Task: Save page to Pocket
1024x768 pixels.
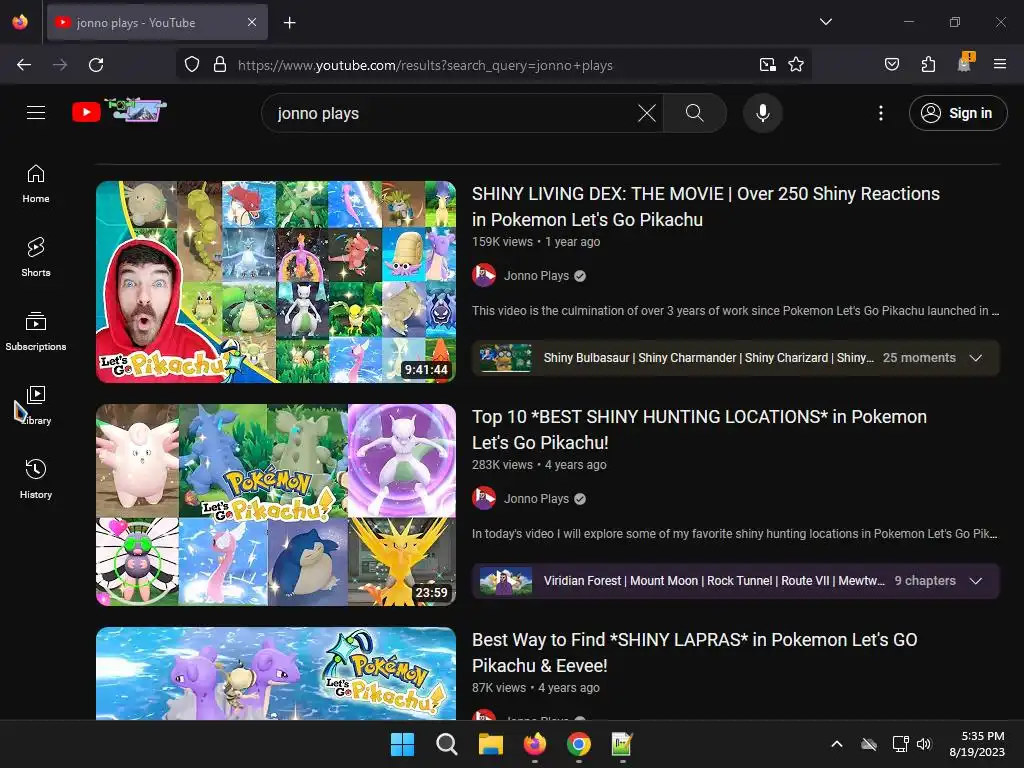Action: click(891, 65)
